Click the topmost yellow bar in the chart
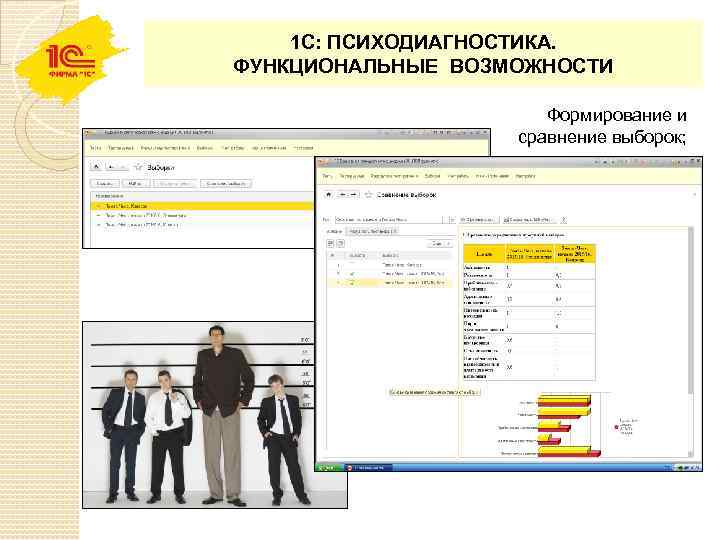The image size is (720, 540). tap(564, 397)
